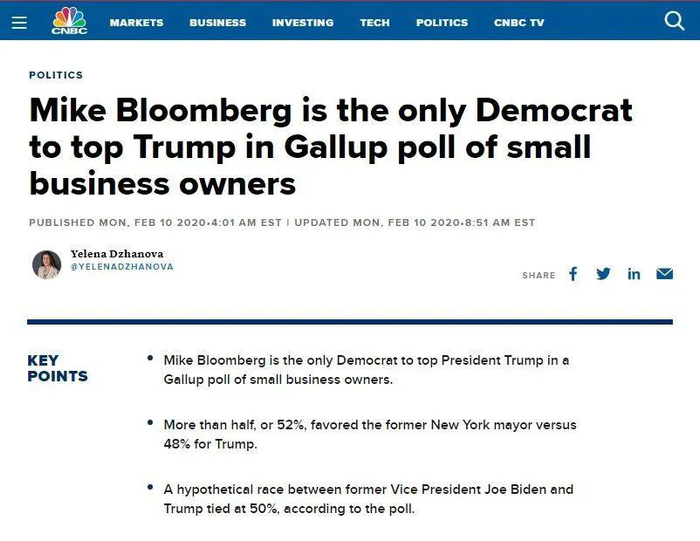Screen dimensions: 700x541
Task: Share article on Facebook
Action: [x=573, y=274]
